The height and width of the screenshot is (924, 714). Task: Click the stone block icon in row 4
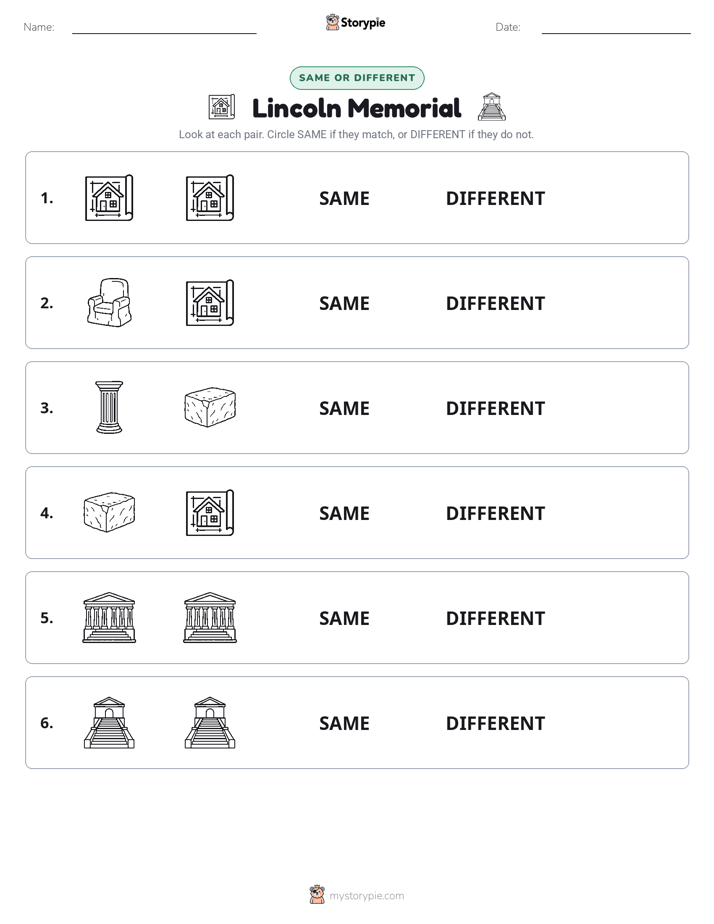coord(109,512)
